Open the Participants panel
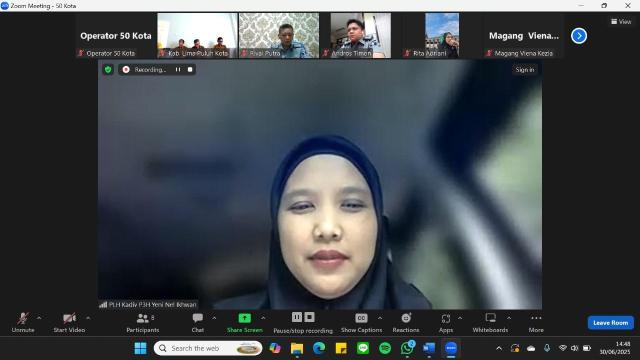Viewport: 640px width, 360px height. tap(142, 322)
